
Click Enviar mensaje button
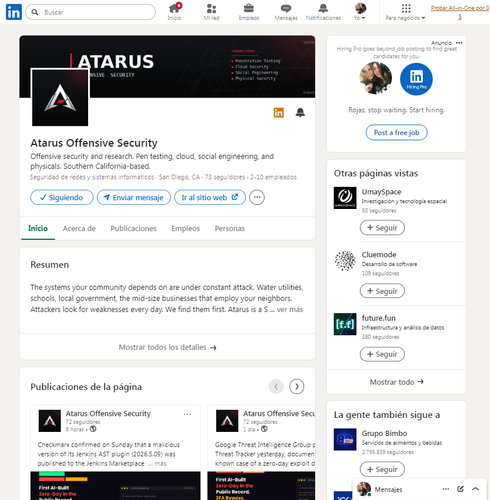134,197
